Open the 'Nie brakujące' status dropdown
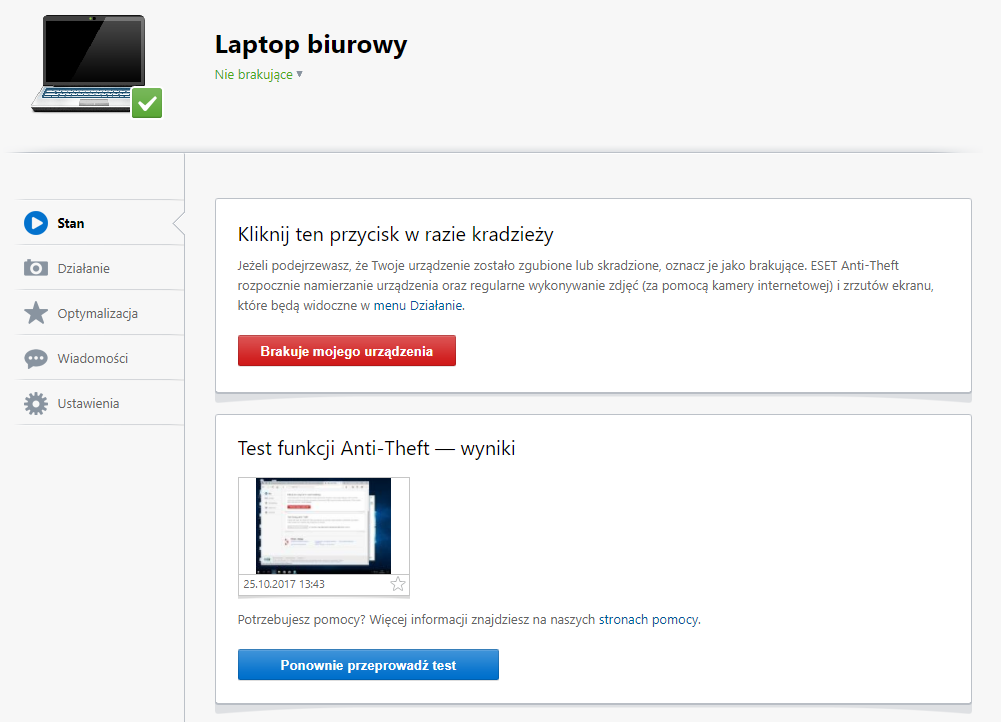 [x=259, y=75]
